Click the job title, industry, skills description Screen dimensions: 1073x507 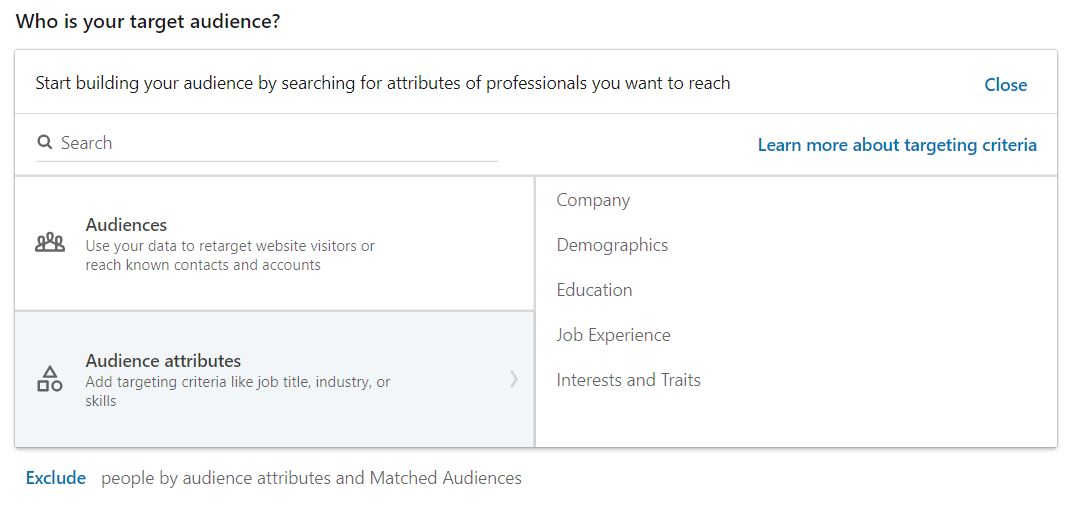[x=237, y=391]
